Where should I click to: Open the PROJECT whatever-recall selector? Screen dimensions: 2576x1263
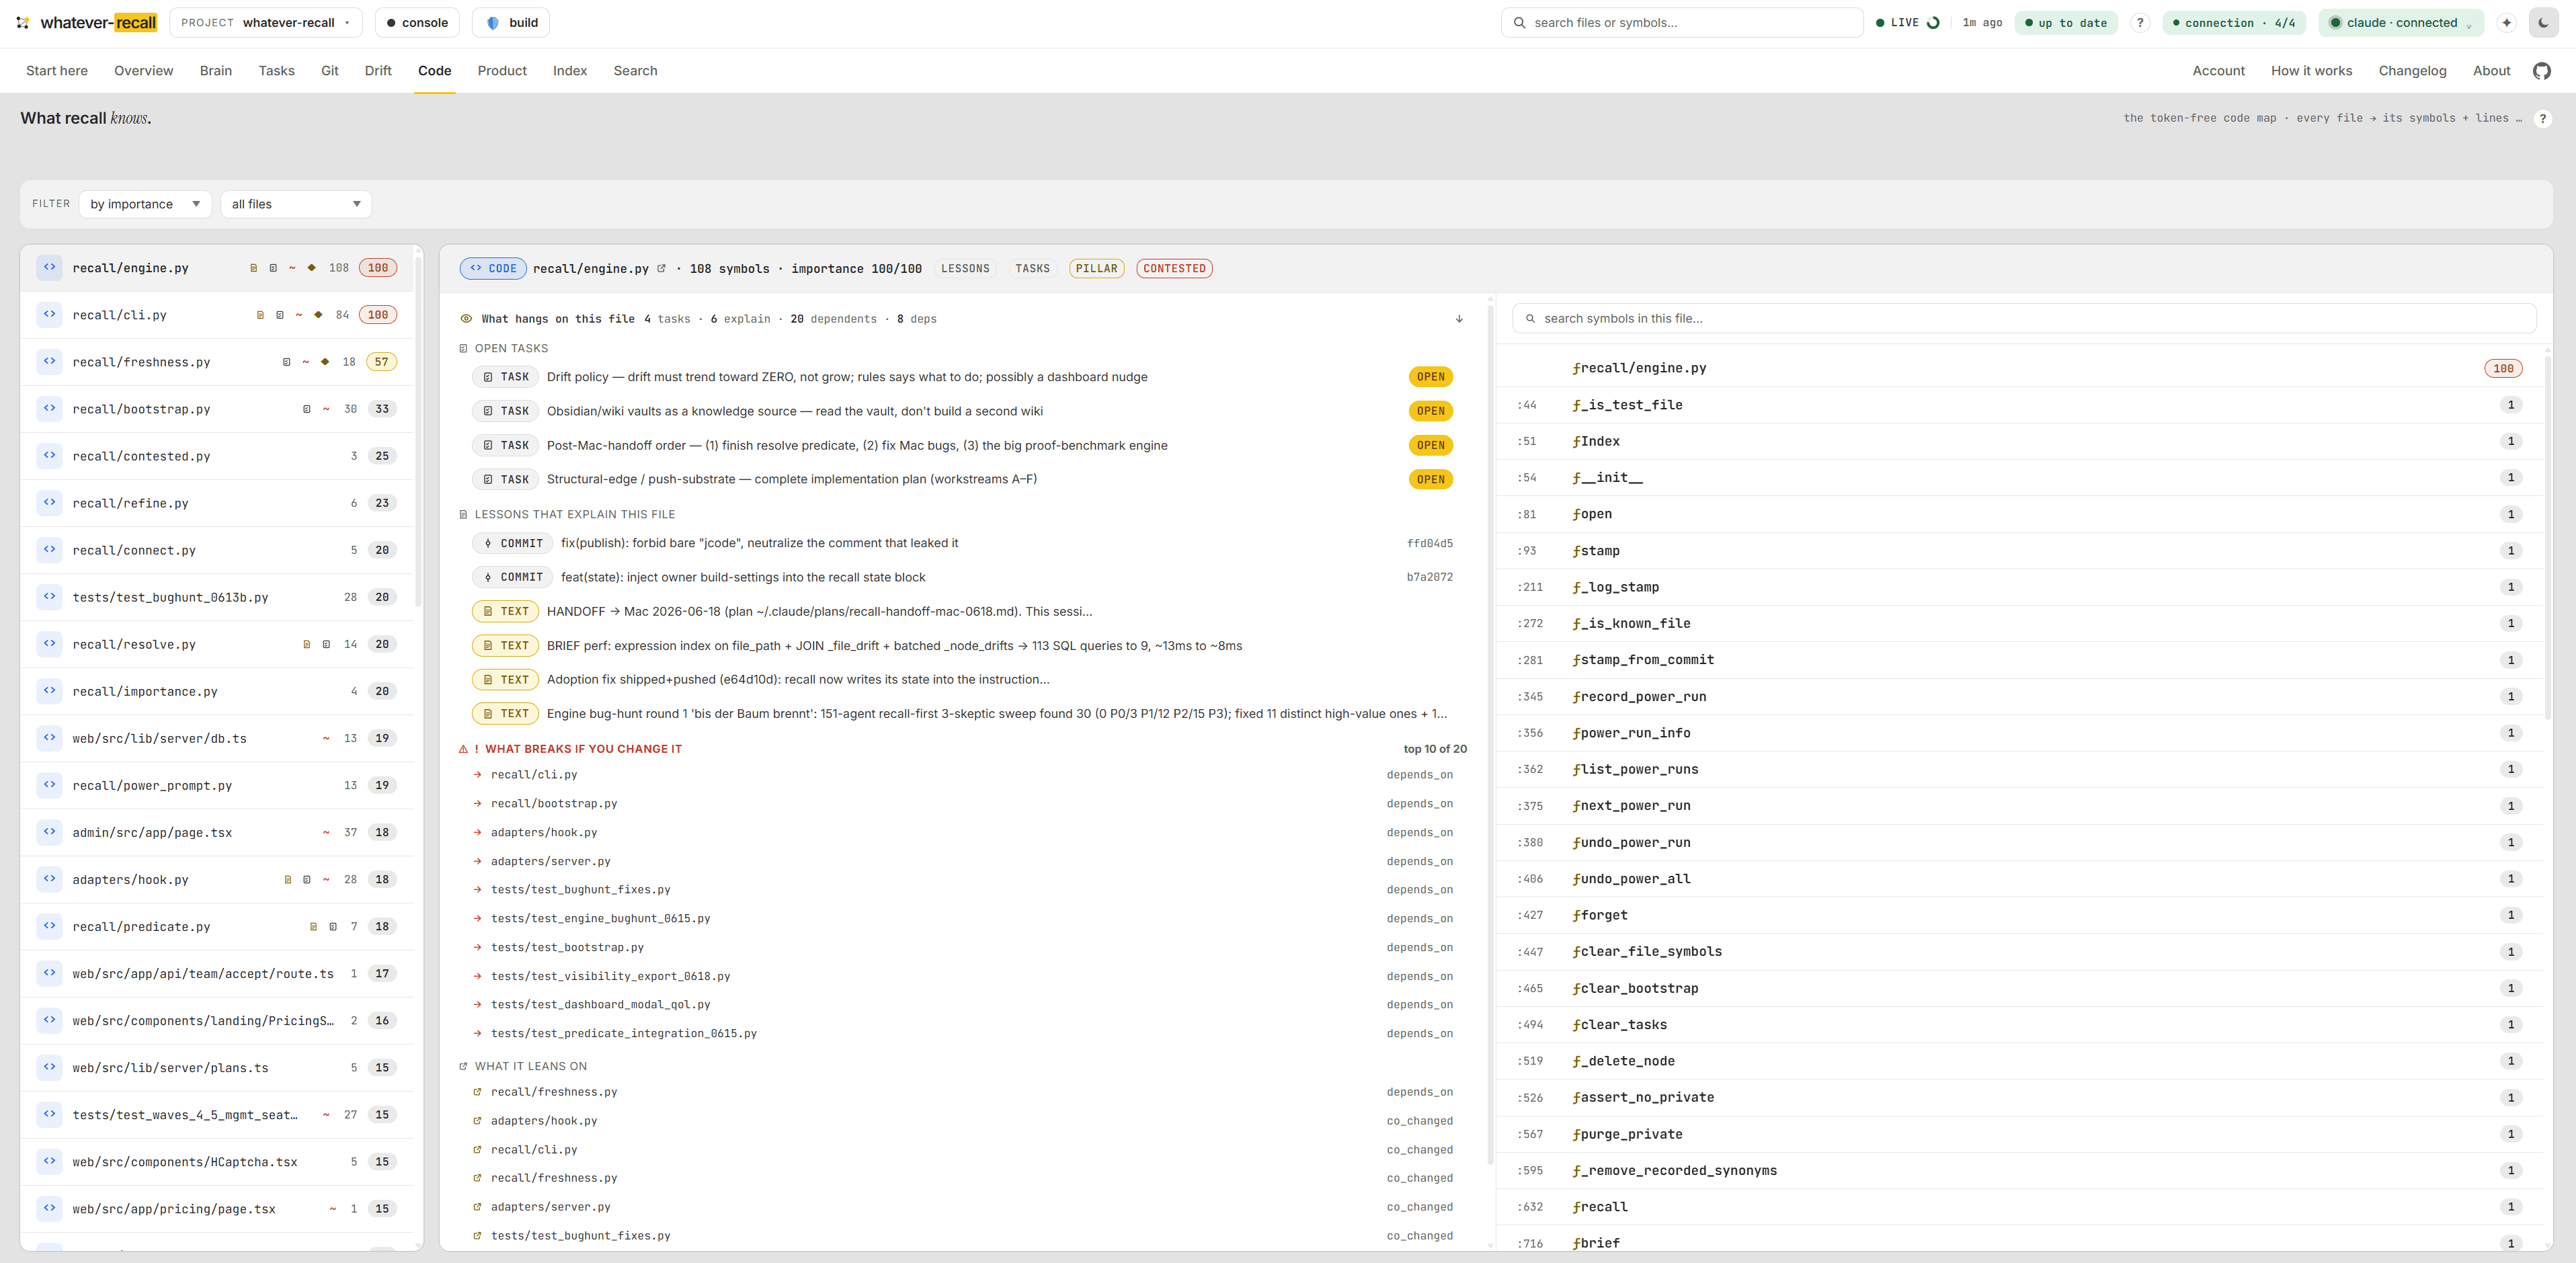tap(266, 23)
